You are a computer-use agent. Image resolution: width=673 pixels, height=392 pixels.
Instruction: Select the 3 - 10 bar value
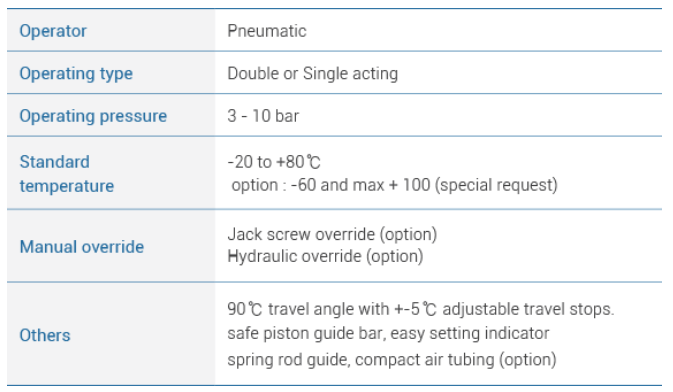coord(263,116)
